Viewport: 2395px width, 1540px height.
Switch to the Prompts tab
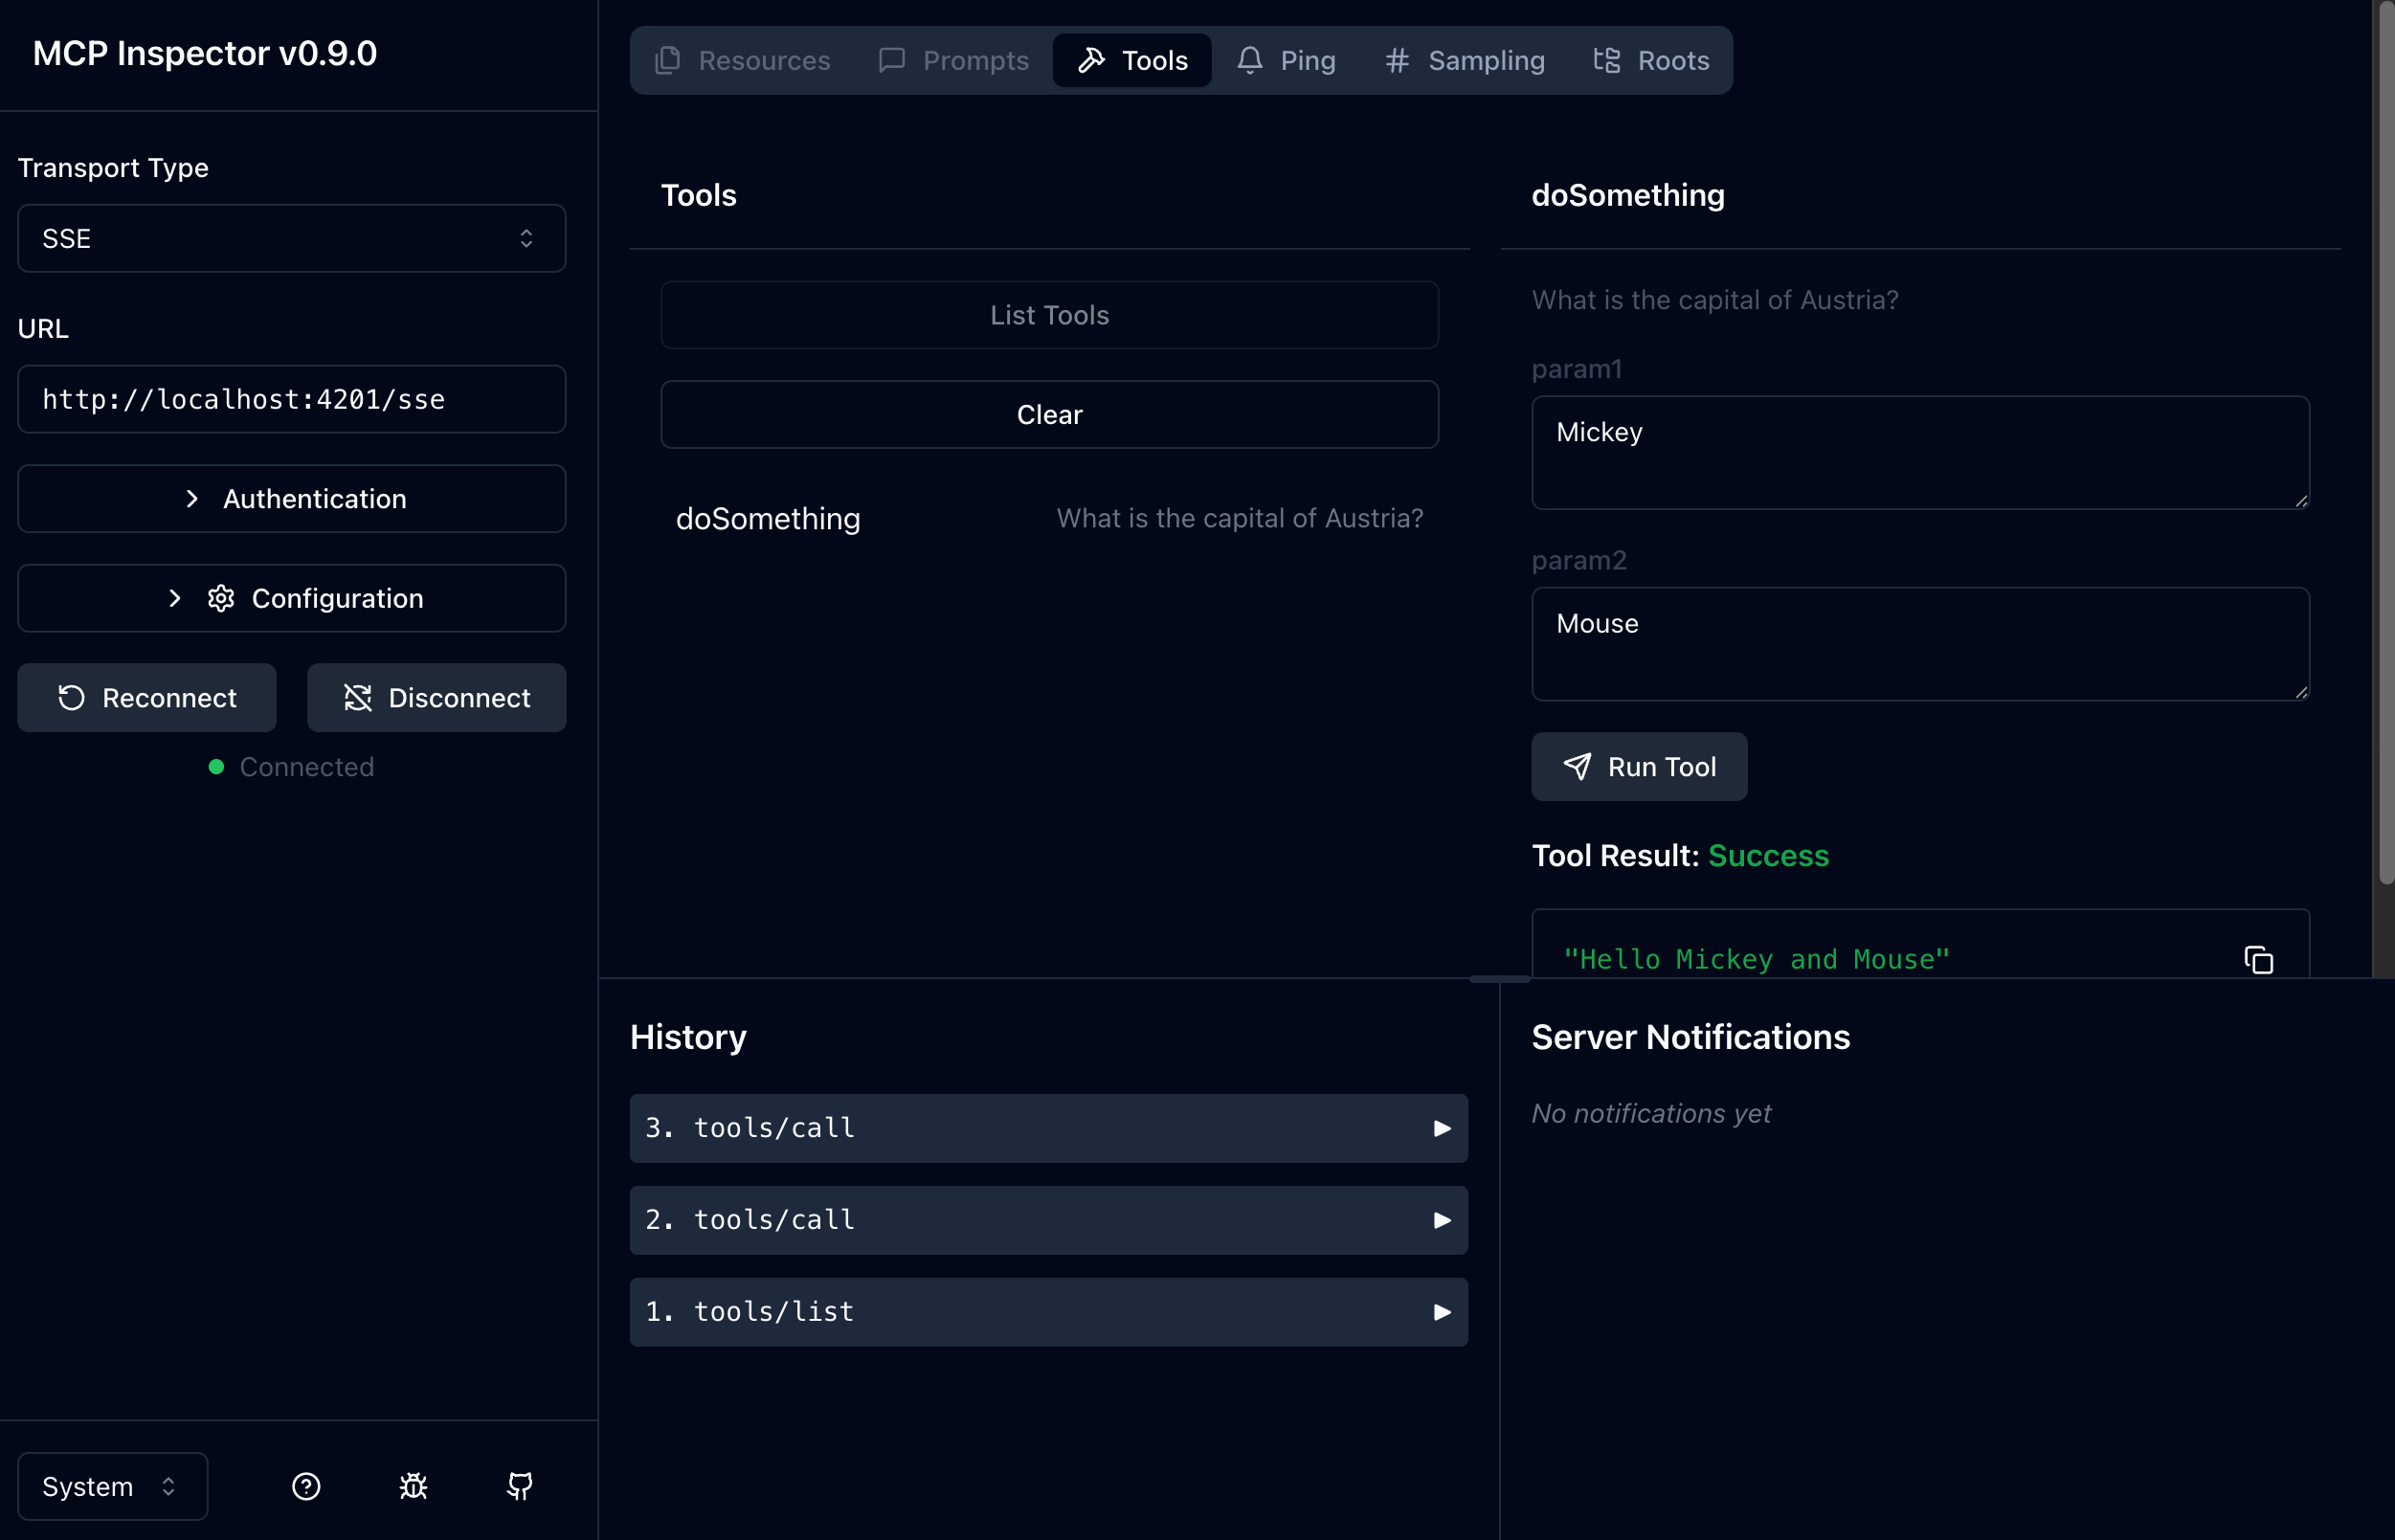click(953, 61)
